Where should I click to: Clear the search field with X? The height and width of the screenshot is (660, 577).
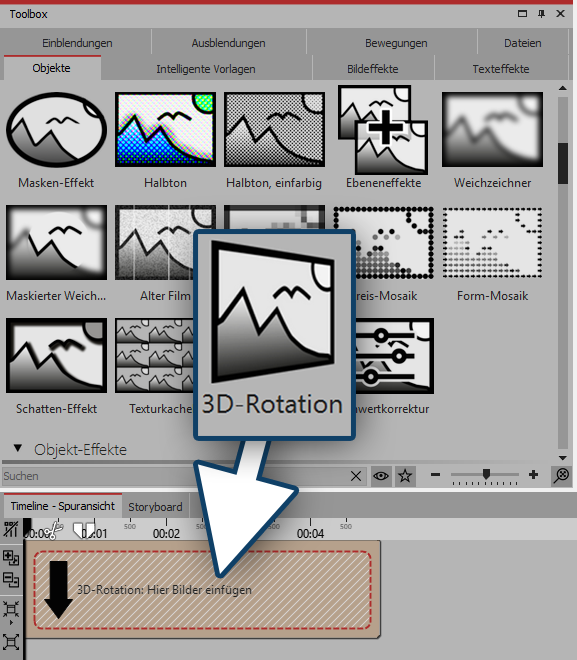[356, 476]
